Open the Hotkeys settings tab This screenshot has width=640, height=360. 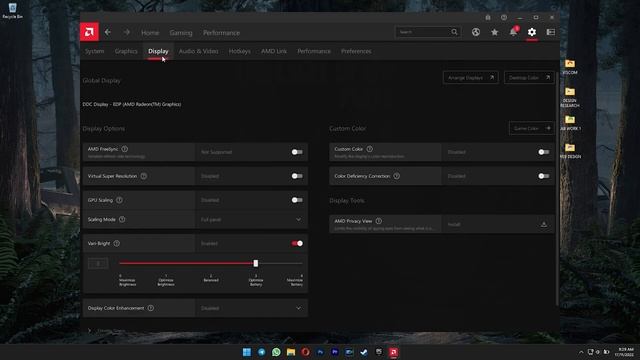(240, 51)
